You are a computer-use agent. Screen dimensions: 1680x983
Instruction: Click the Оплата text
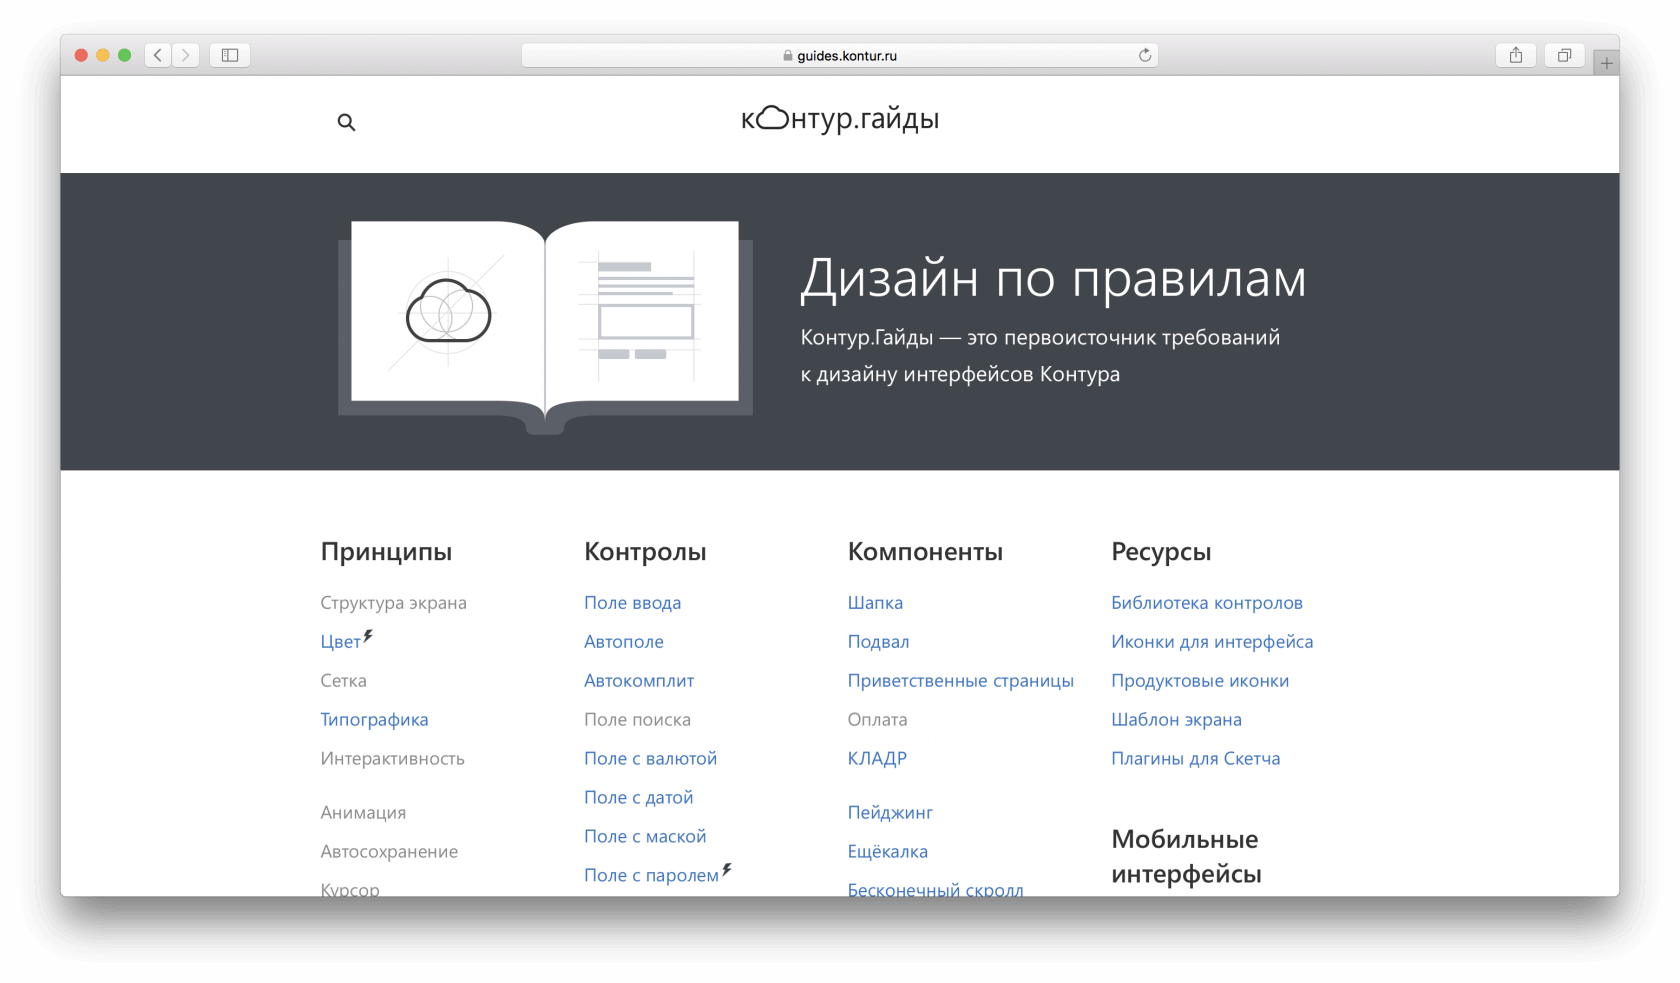877,720
